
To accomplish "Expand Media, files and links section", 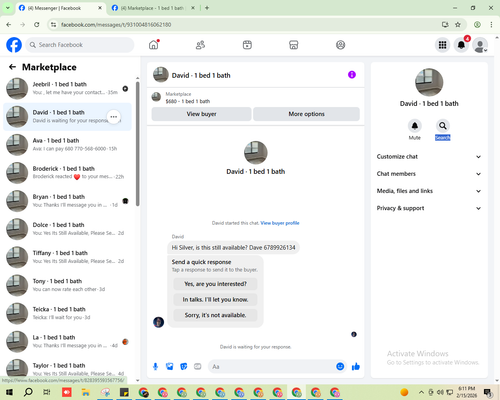I will point(429,191).
